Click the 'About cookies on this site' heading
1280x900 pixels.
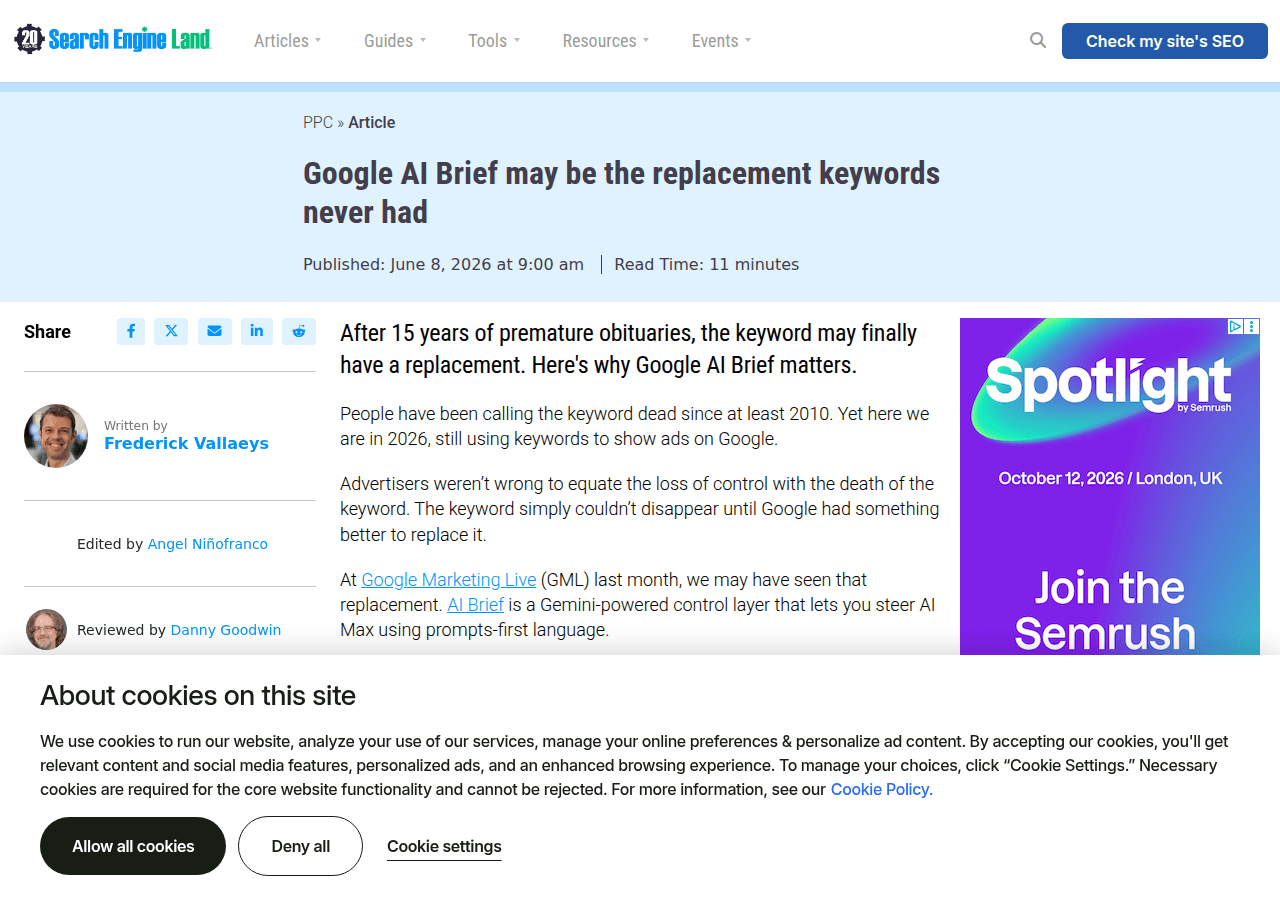[198, 695]
